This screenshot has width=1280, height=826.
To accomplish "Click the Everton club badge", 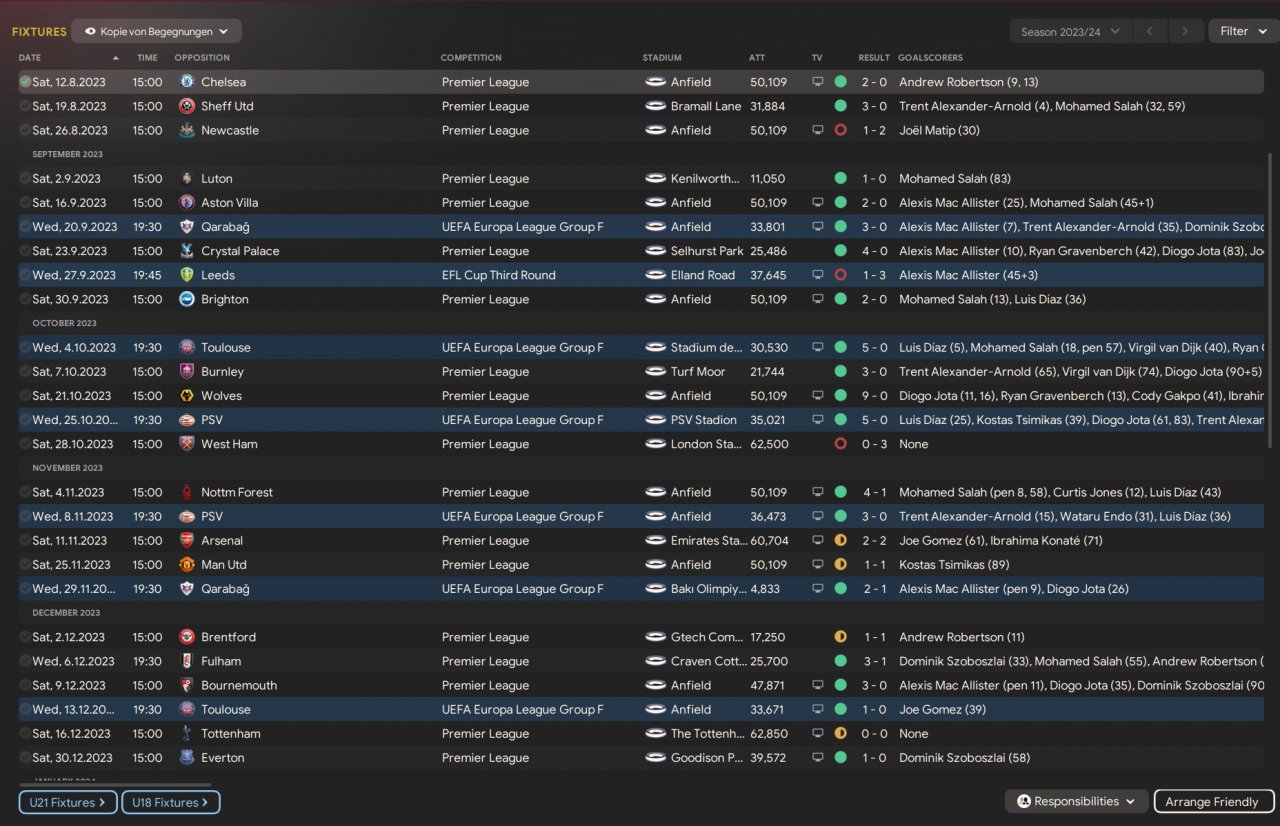I will [x=187, y=758].
